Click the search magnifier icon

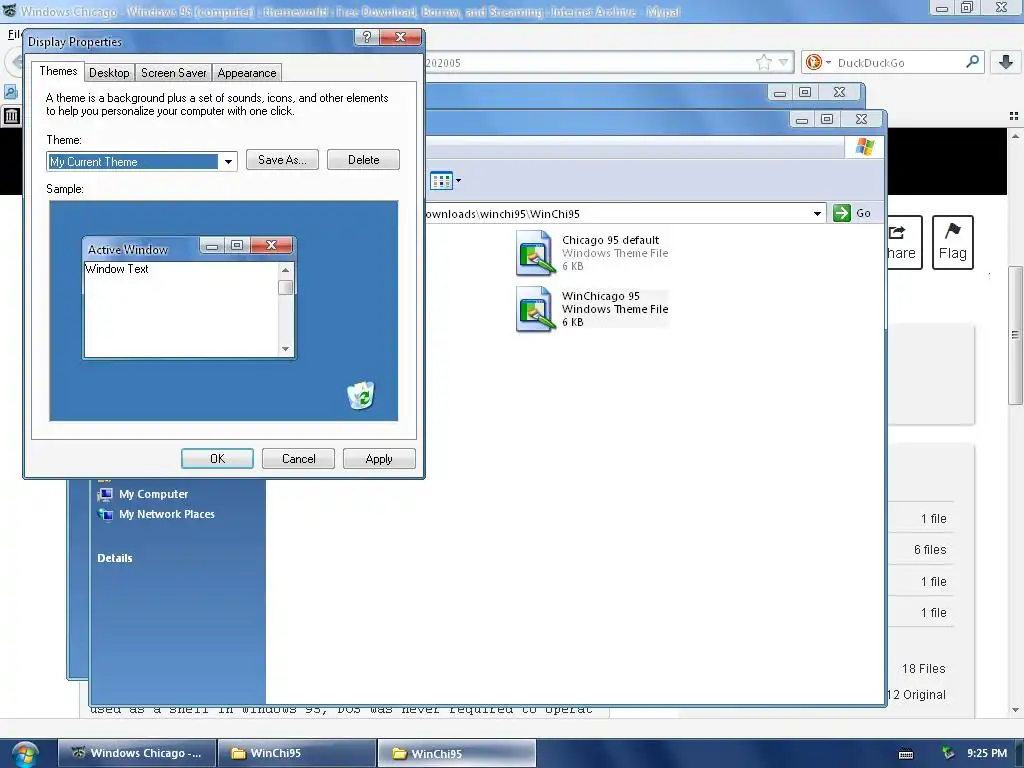972,62
